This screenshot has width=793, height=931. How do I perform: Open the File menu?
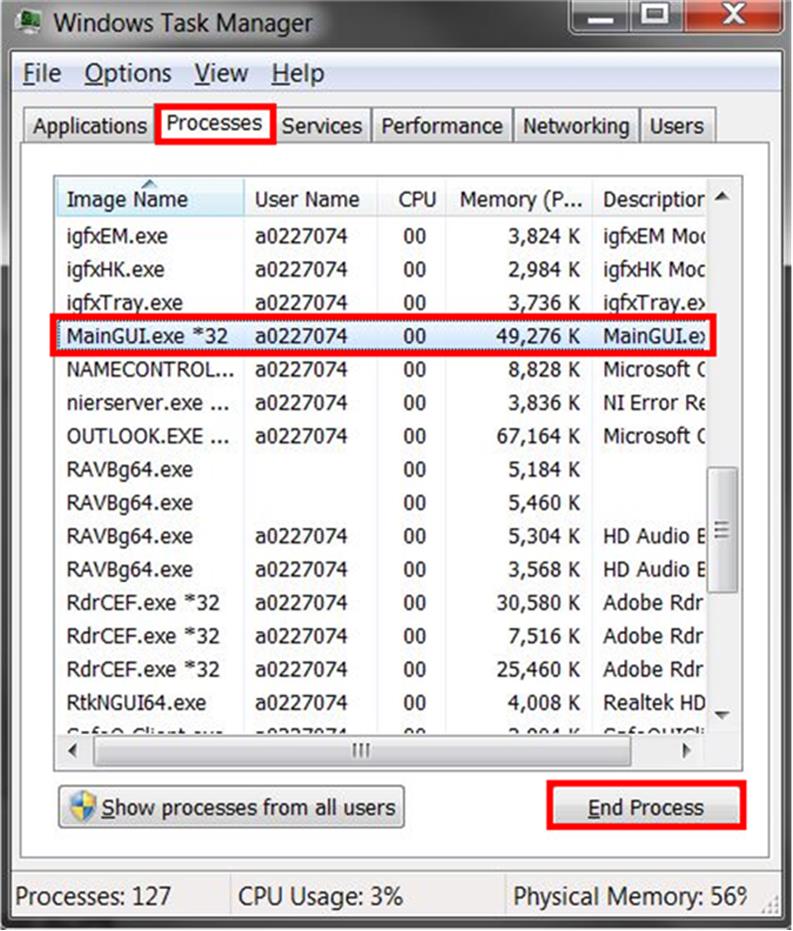42,74
